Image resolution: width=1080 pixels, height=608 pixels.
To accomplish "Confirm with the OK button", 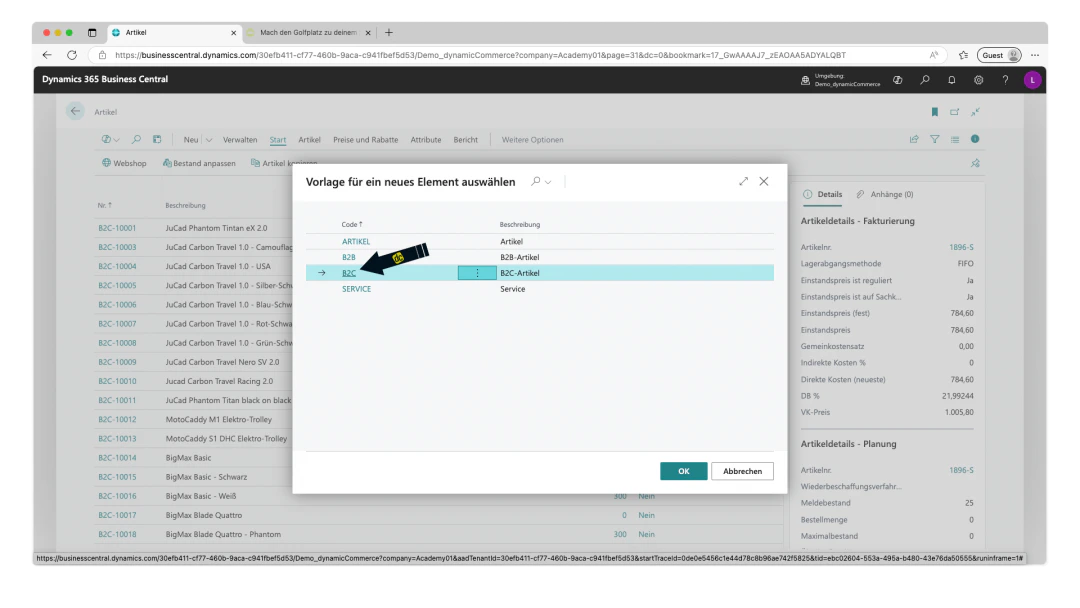I will click(x=683, y=471).
